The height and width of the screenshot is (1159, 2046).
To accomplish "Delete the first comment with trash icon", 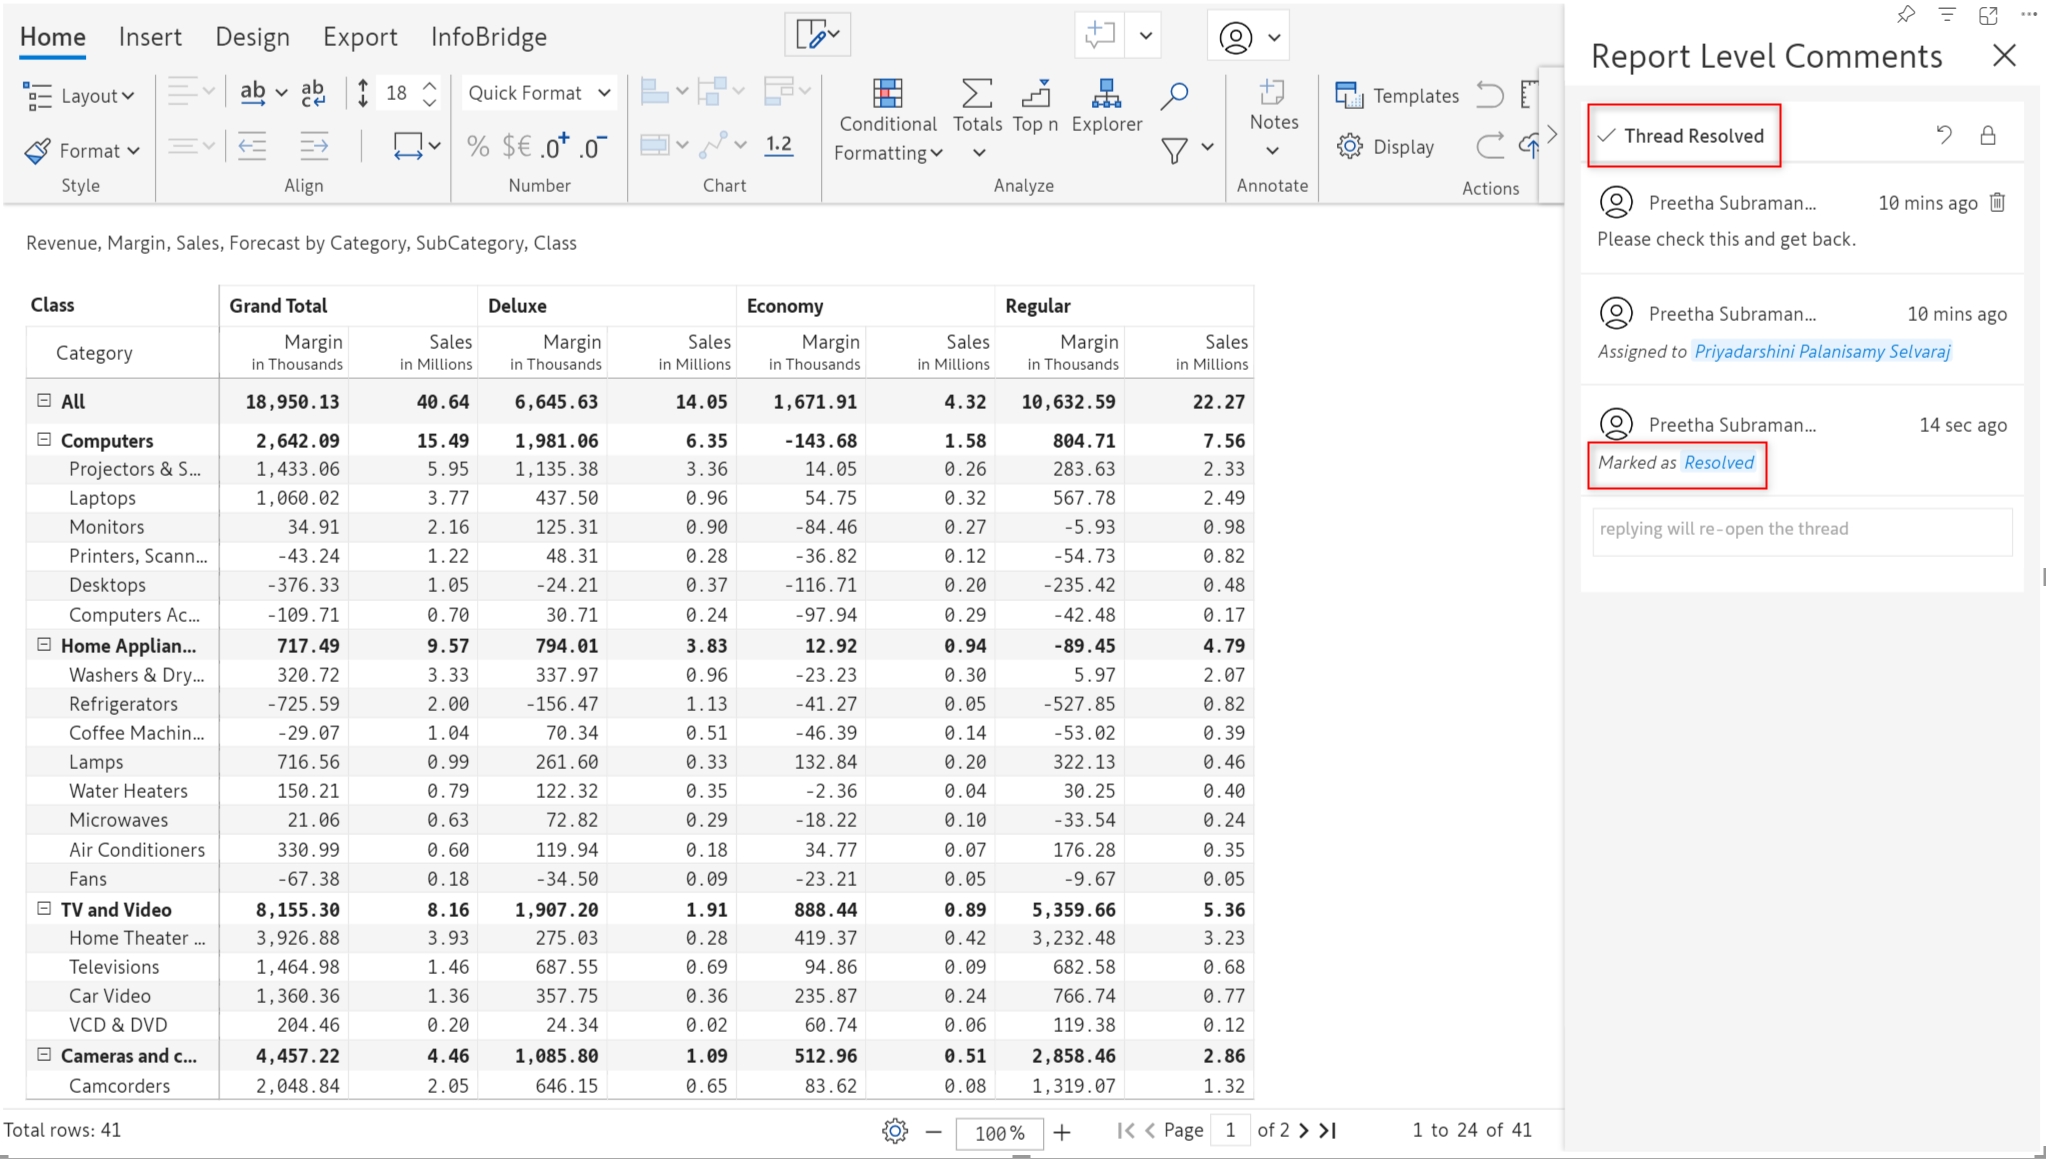I will coord(1997,203).
